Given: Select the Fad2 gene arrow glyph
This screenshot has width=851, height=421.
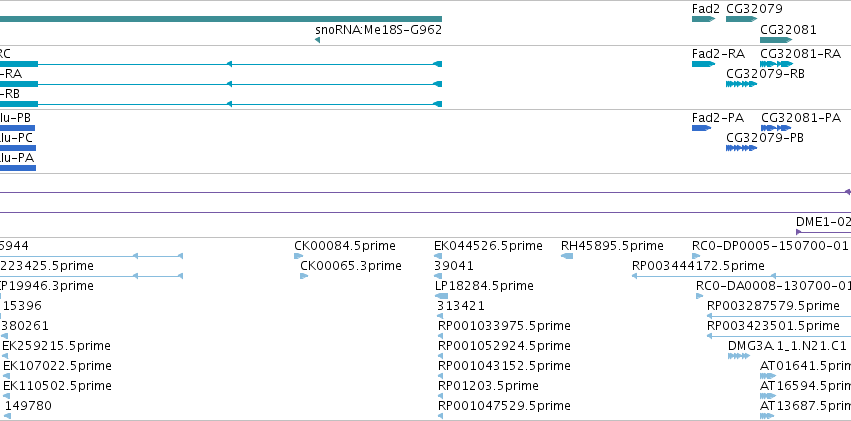Looking at the screenshot, I should point(703,20).
